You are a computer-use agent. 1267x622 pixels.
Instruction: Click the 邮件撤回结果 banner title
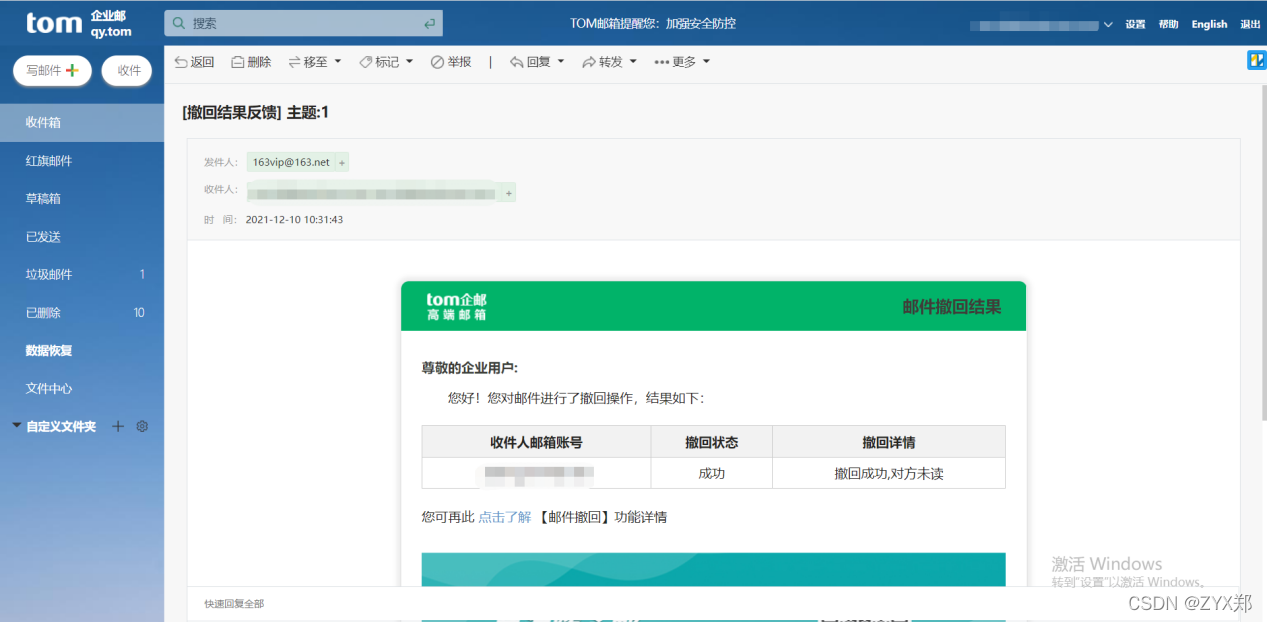tap(951, 307)
